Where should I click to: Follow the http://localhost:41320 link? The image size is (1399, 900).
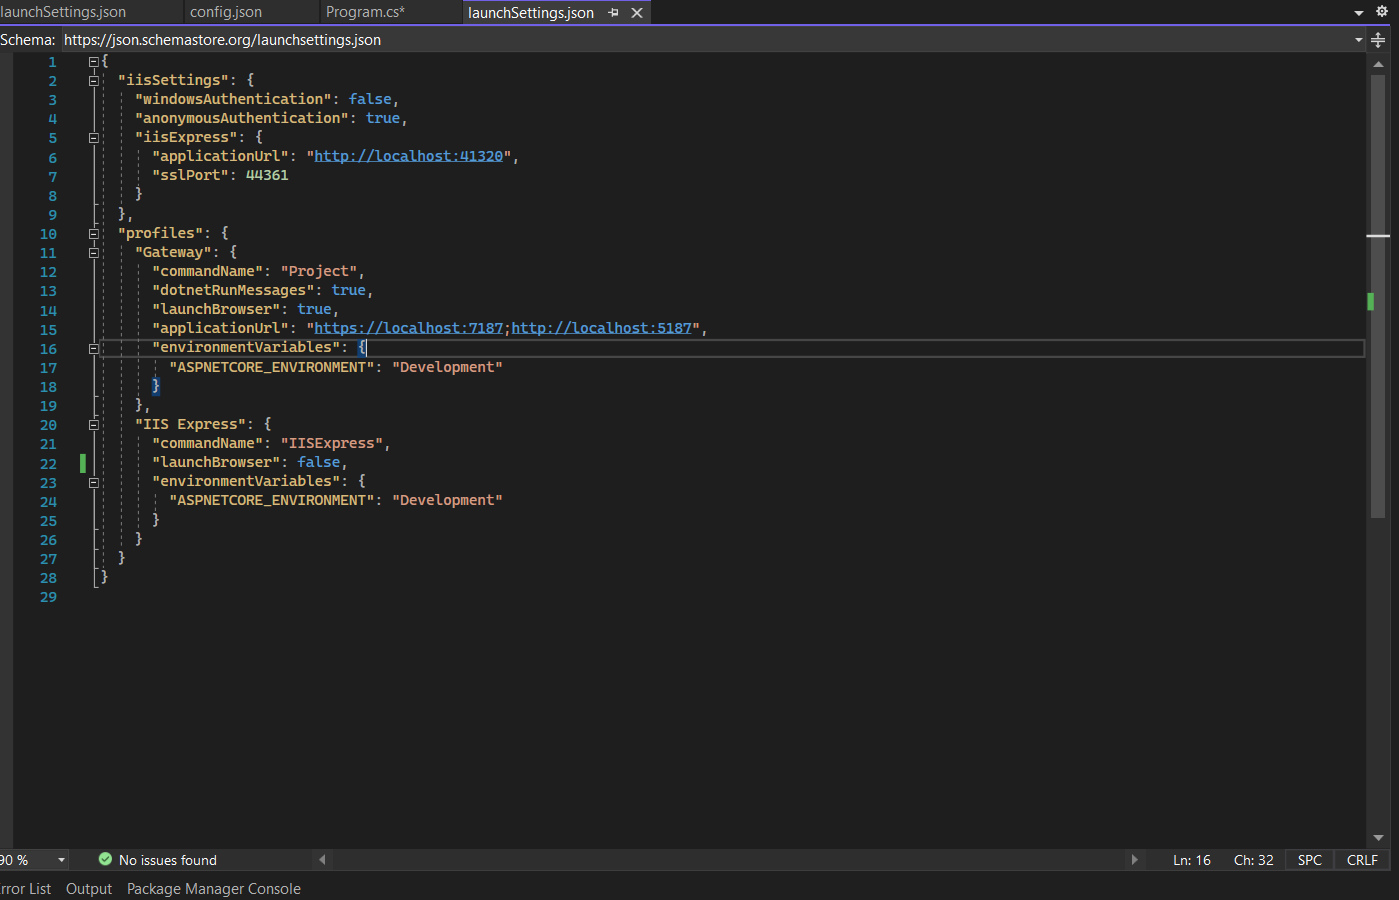[x=408, y=155]
